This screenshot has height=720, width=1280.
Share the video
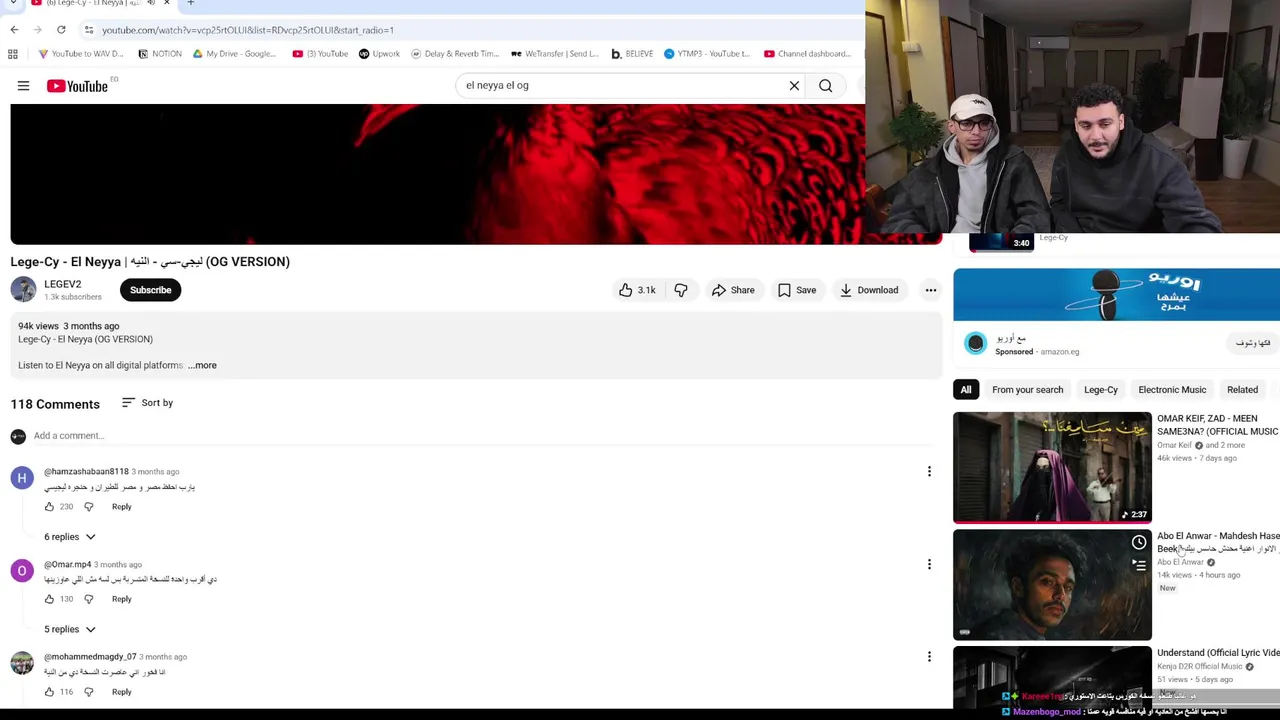pos(733,290)
